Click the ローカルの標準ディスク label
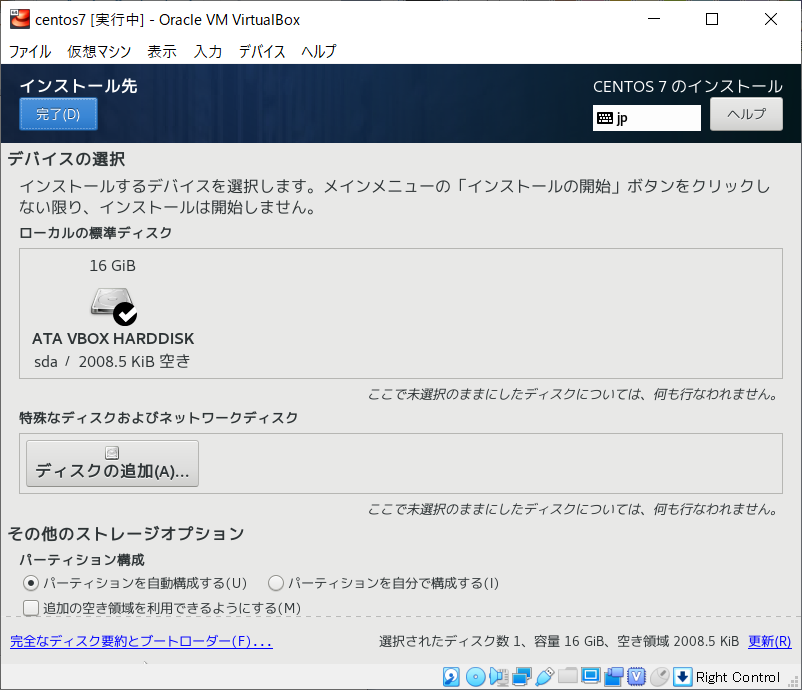 coord(96,233)
